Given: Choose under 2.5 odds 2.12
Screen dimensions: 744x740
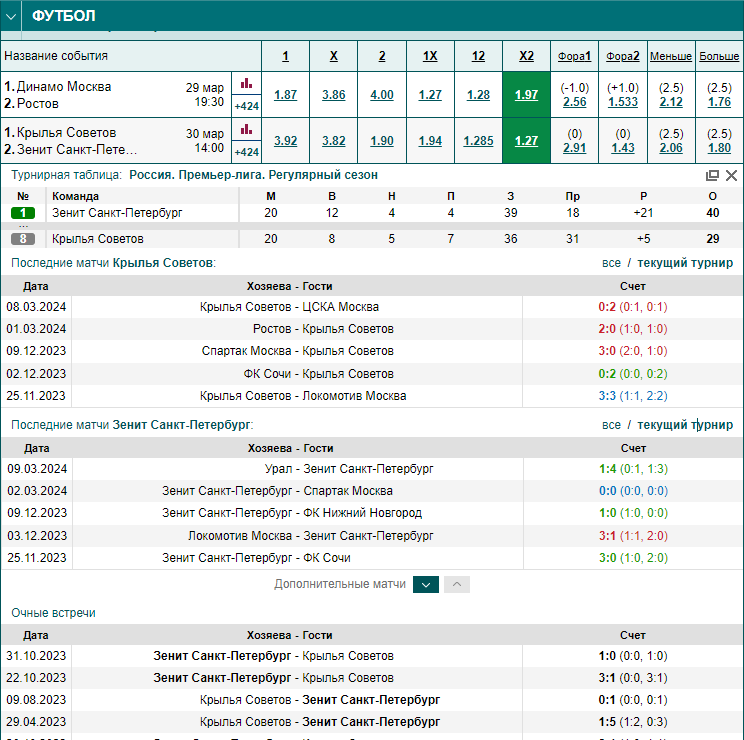Looking at the screenshot, I should coord(671,102).
